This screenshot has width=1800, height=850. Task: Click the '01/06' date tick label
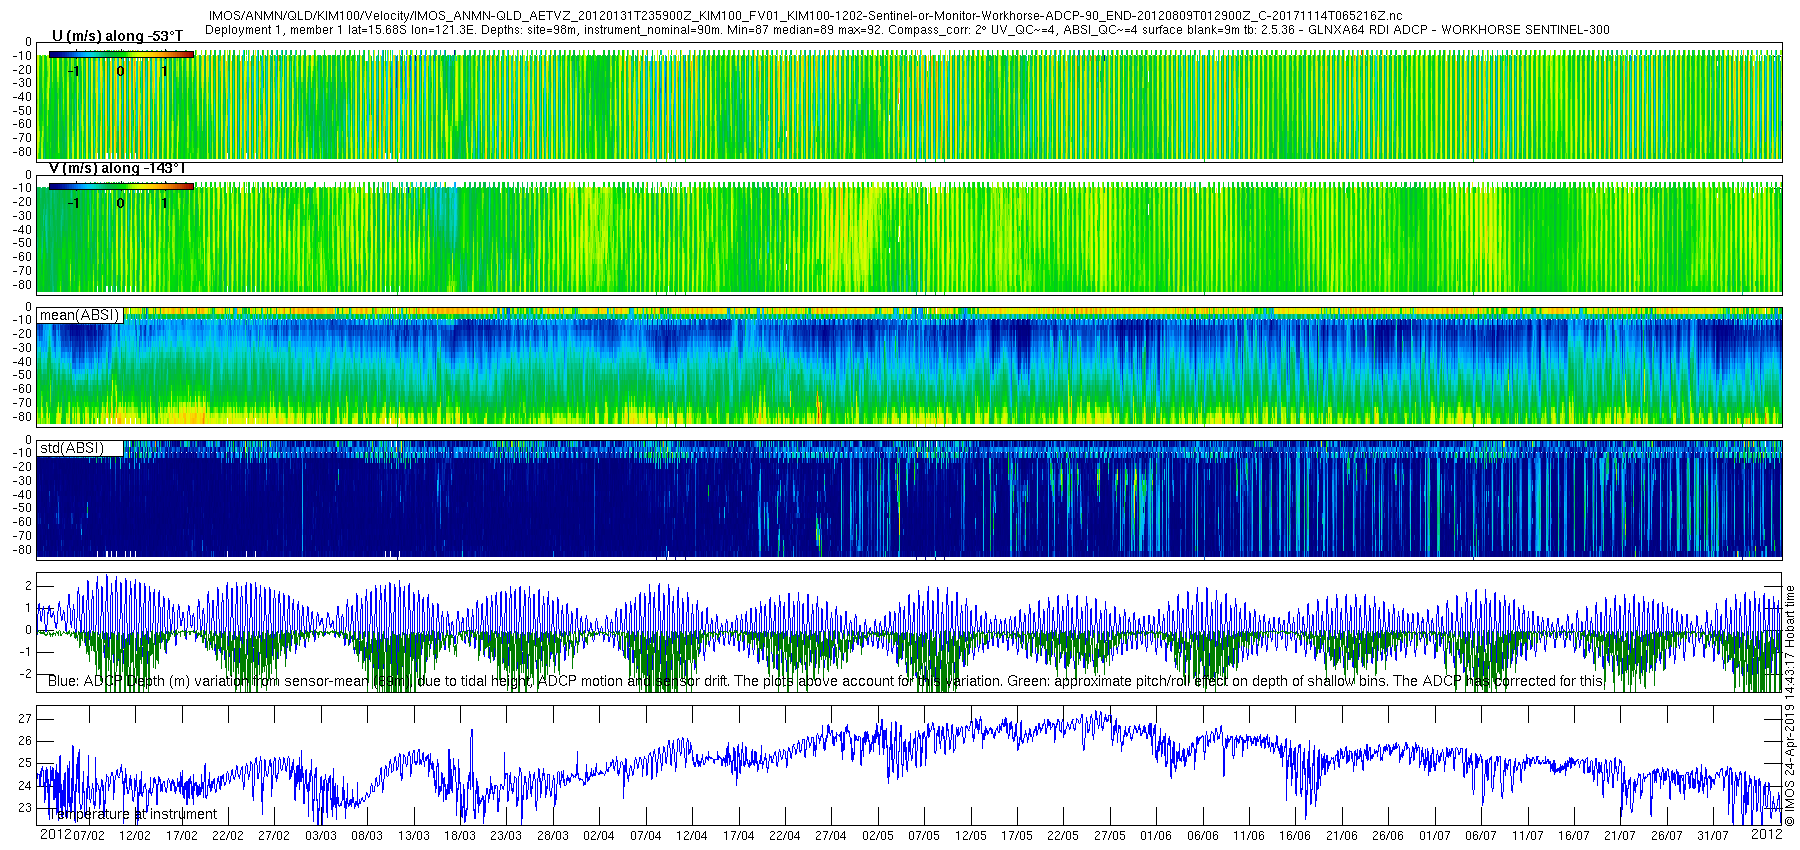[1156, 835]
